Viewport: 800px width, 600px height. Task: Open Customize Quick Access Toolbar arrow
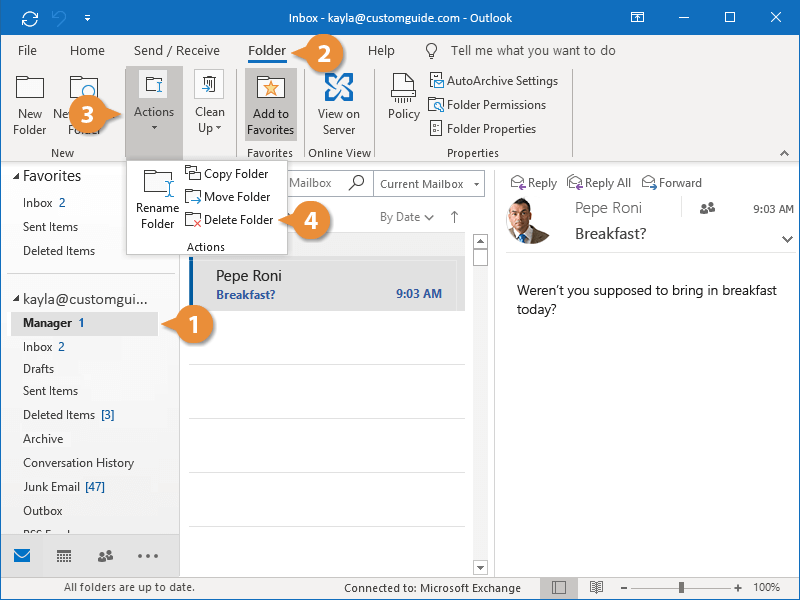(87, 18)
